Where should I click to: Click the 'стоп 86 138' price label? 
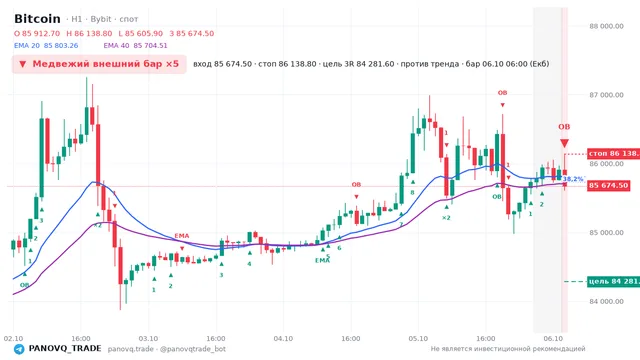point(613,154)
